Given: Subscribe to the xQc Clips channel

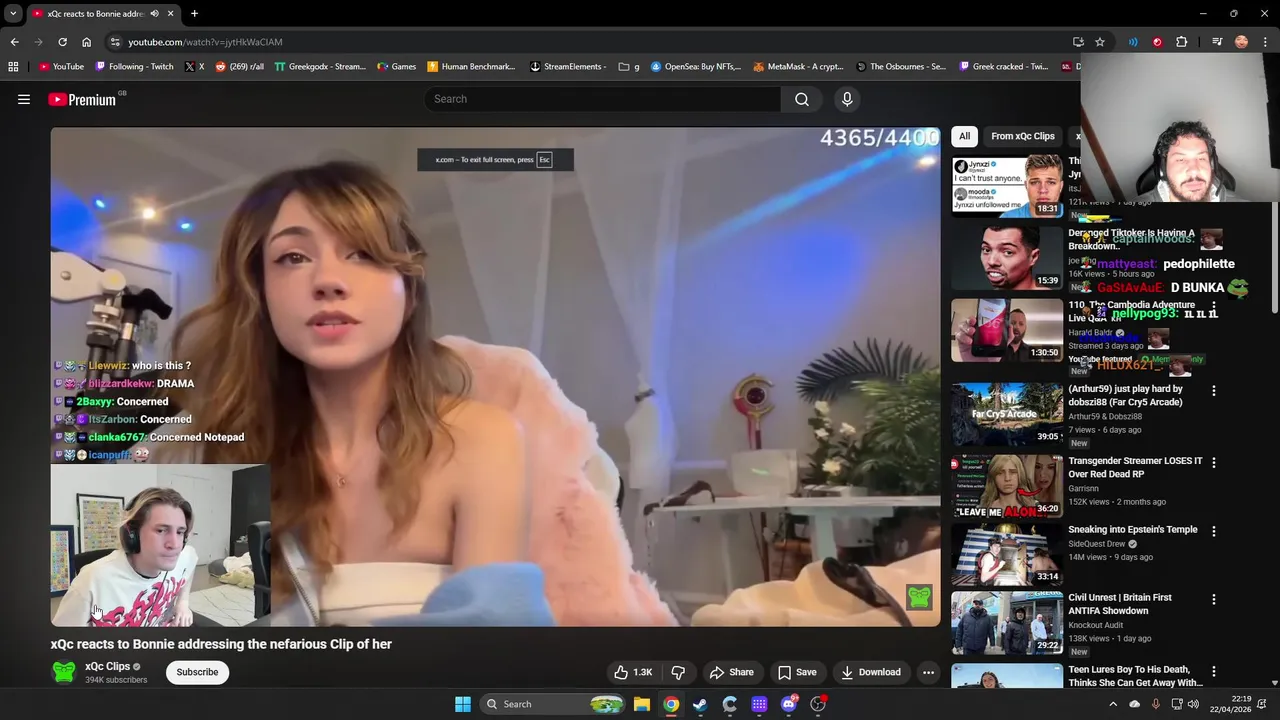Looking at the screenshot, I should [197, 672].
